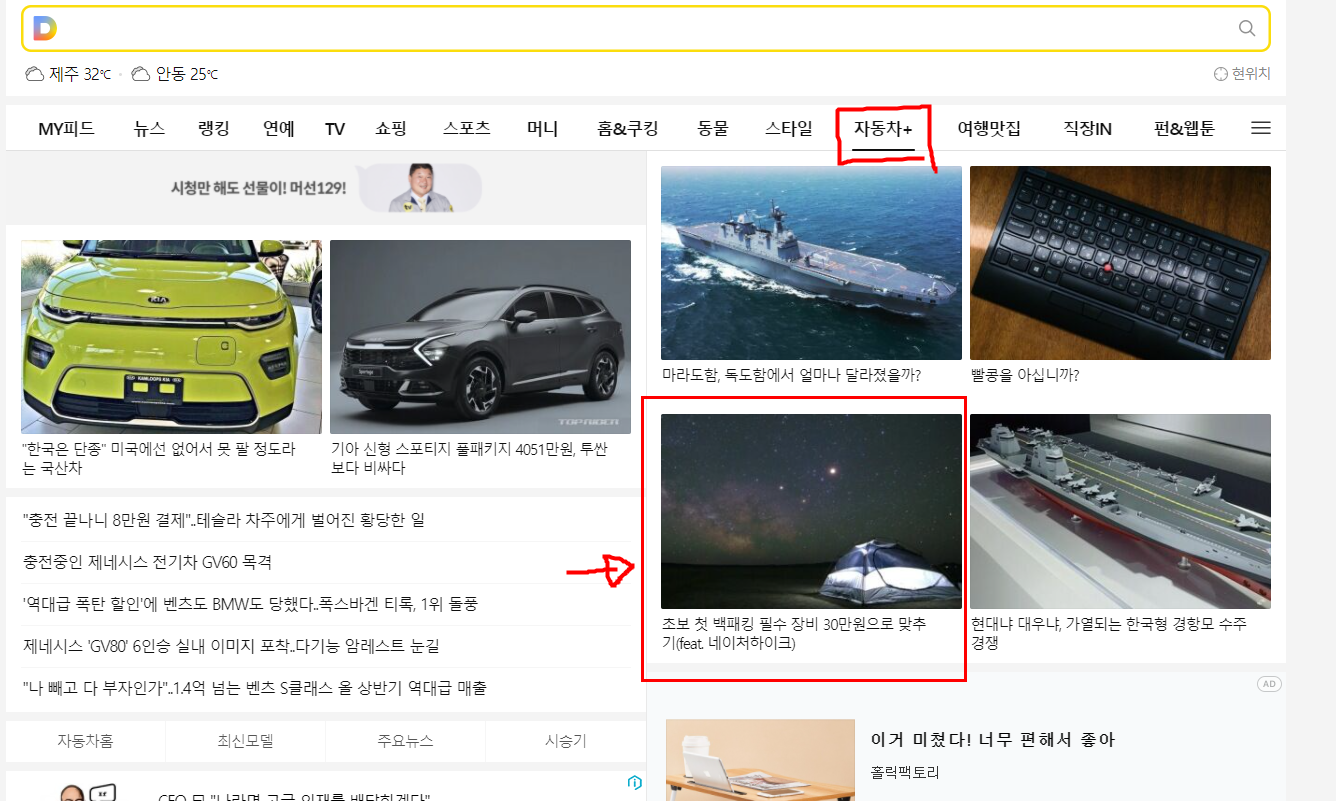1336x801 pixels.
Task: Click the 제주 32℃ weather text
Action: (x=80, y=74)
